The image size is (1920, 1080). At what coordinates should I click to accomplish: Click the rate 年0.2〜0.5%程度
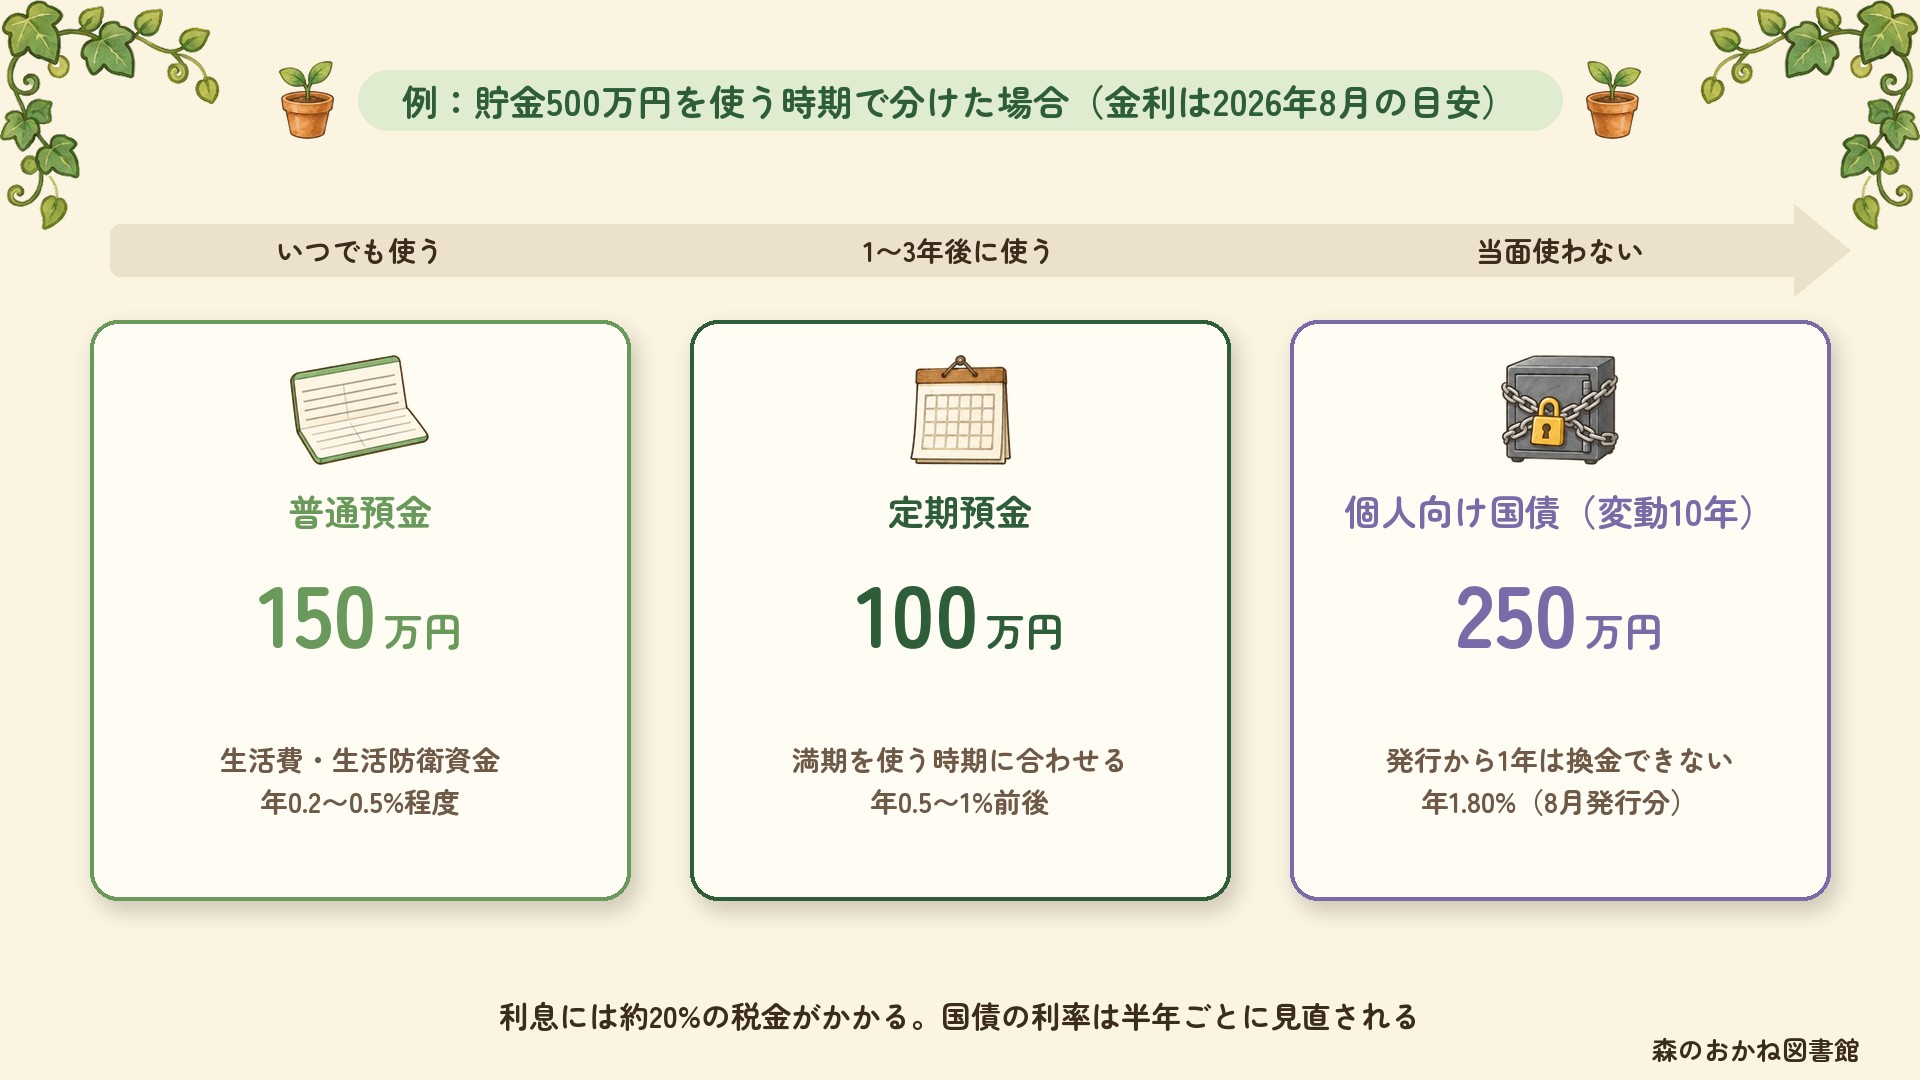pos(360,803)
